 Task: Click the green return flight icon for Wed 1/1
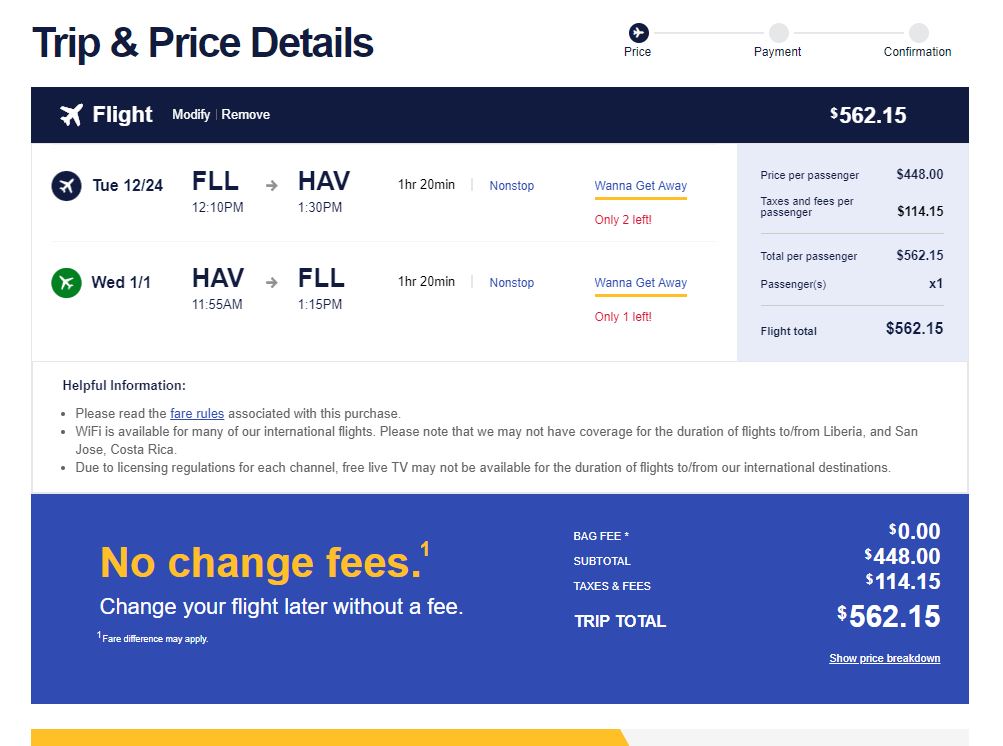(x=67, y=283)
